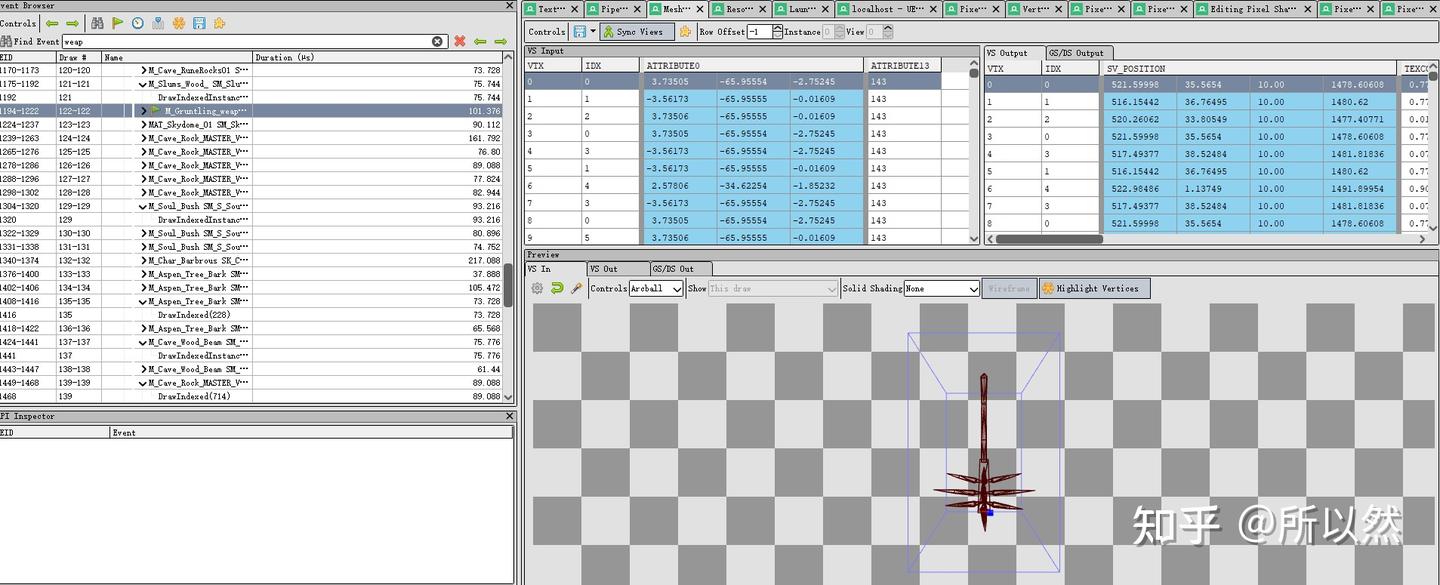Screen dimensions: 1440x585
Task: Open preview options with the gear icon
Action: click(x=536, y=288)
